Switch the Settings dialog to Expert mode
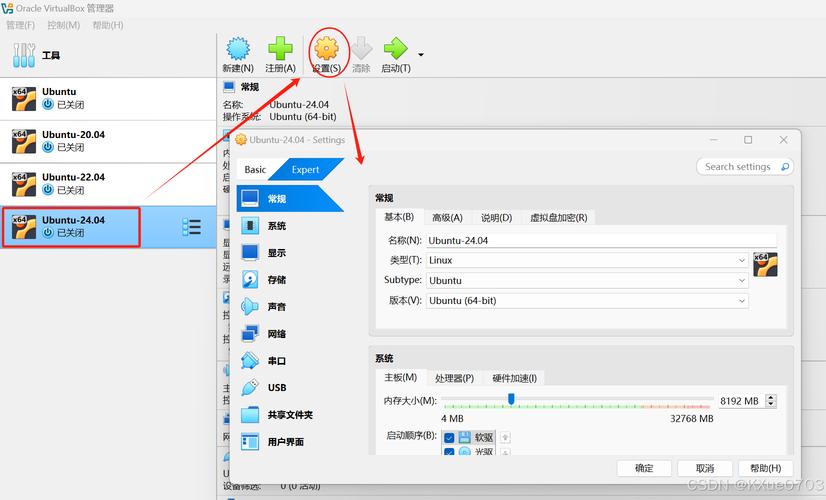 click(x=306, y=170)
